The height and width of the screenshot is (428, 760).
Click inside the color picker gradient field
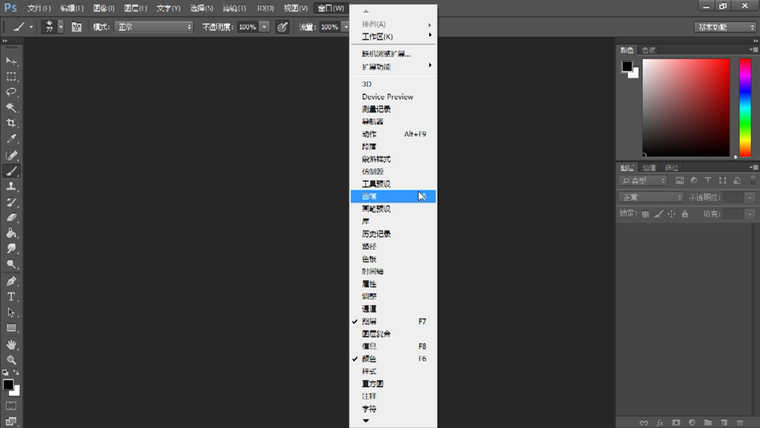point(686,107)
